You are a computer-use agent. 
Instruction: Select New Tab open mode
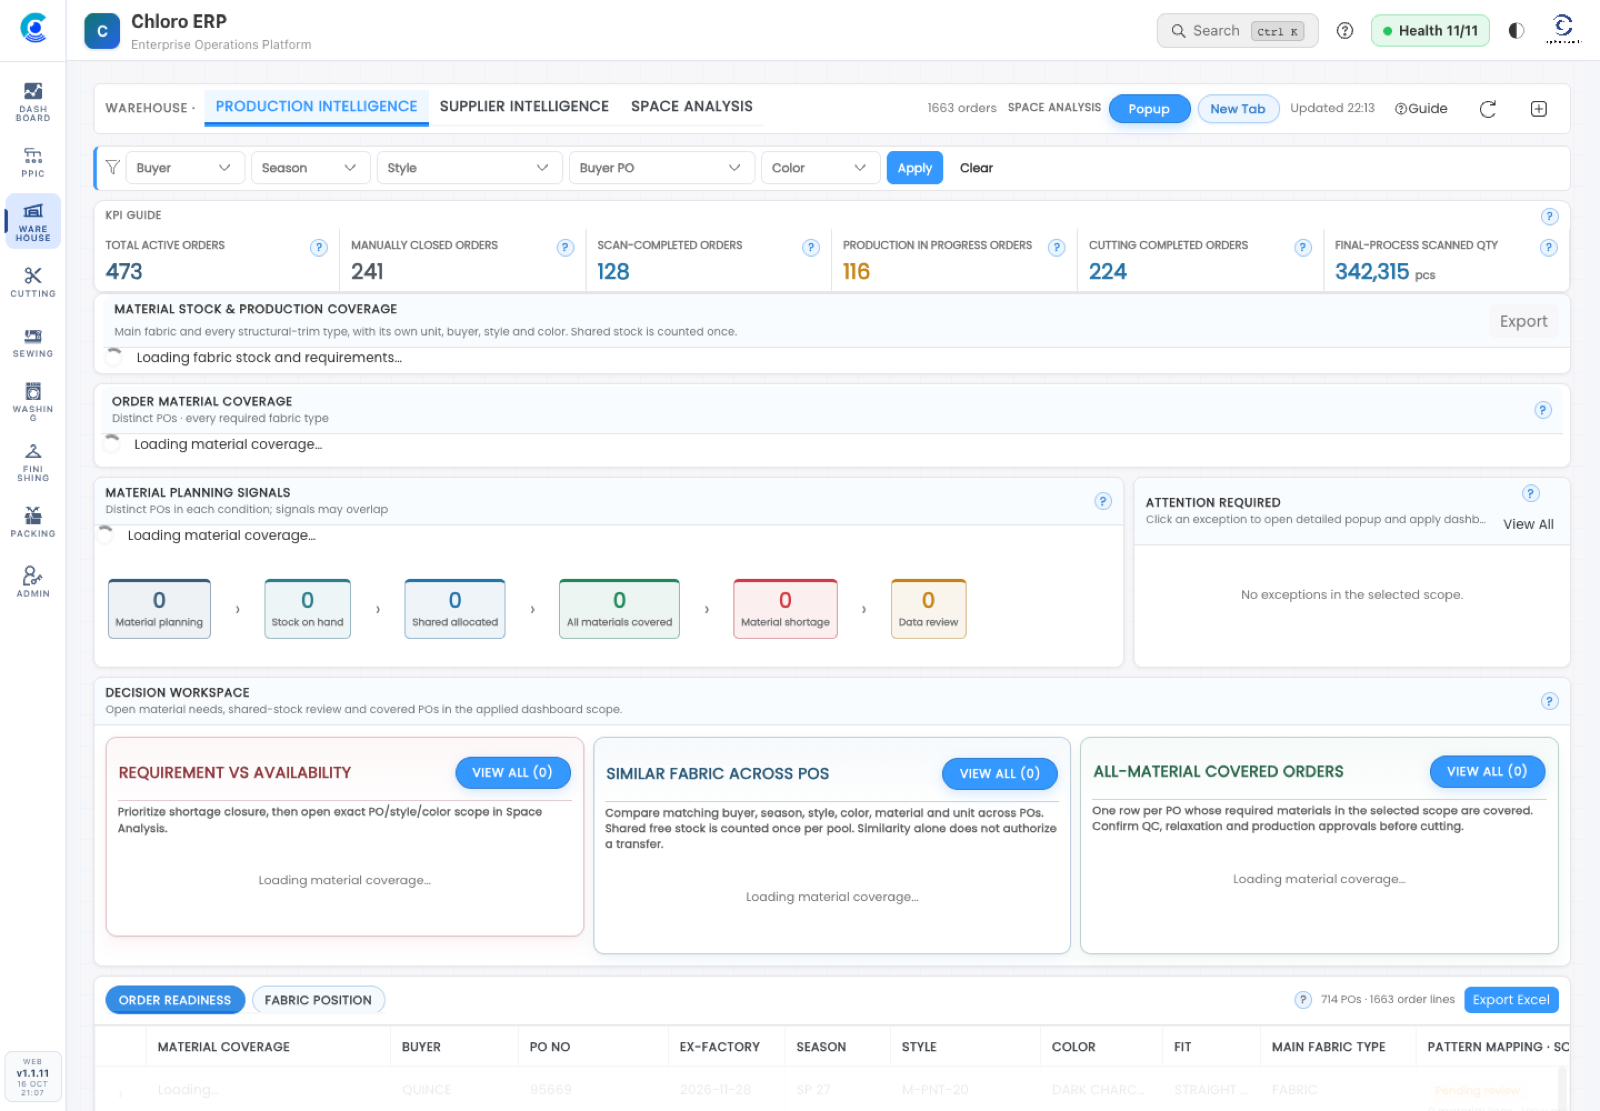[x=1238, y=109]
